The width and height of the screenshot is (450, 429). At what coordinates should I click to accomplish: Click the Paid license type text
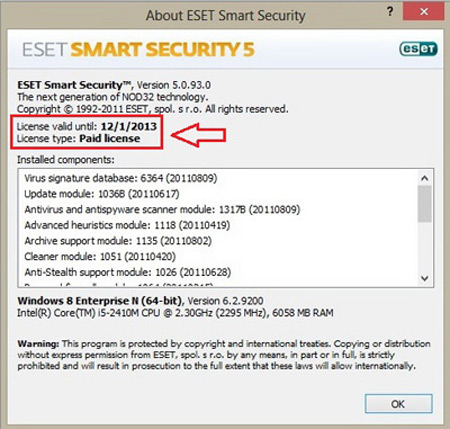[x=110, y=138]
